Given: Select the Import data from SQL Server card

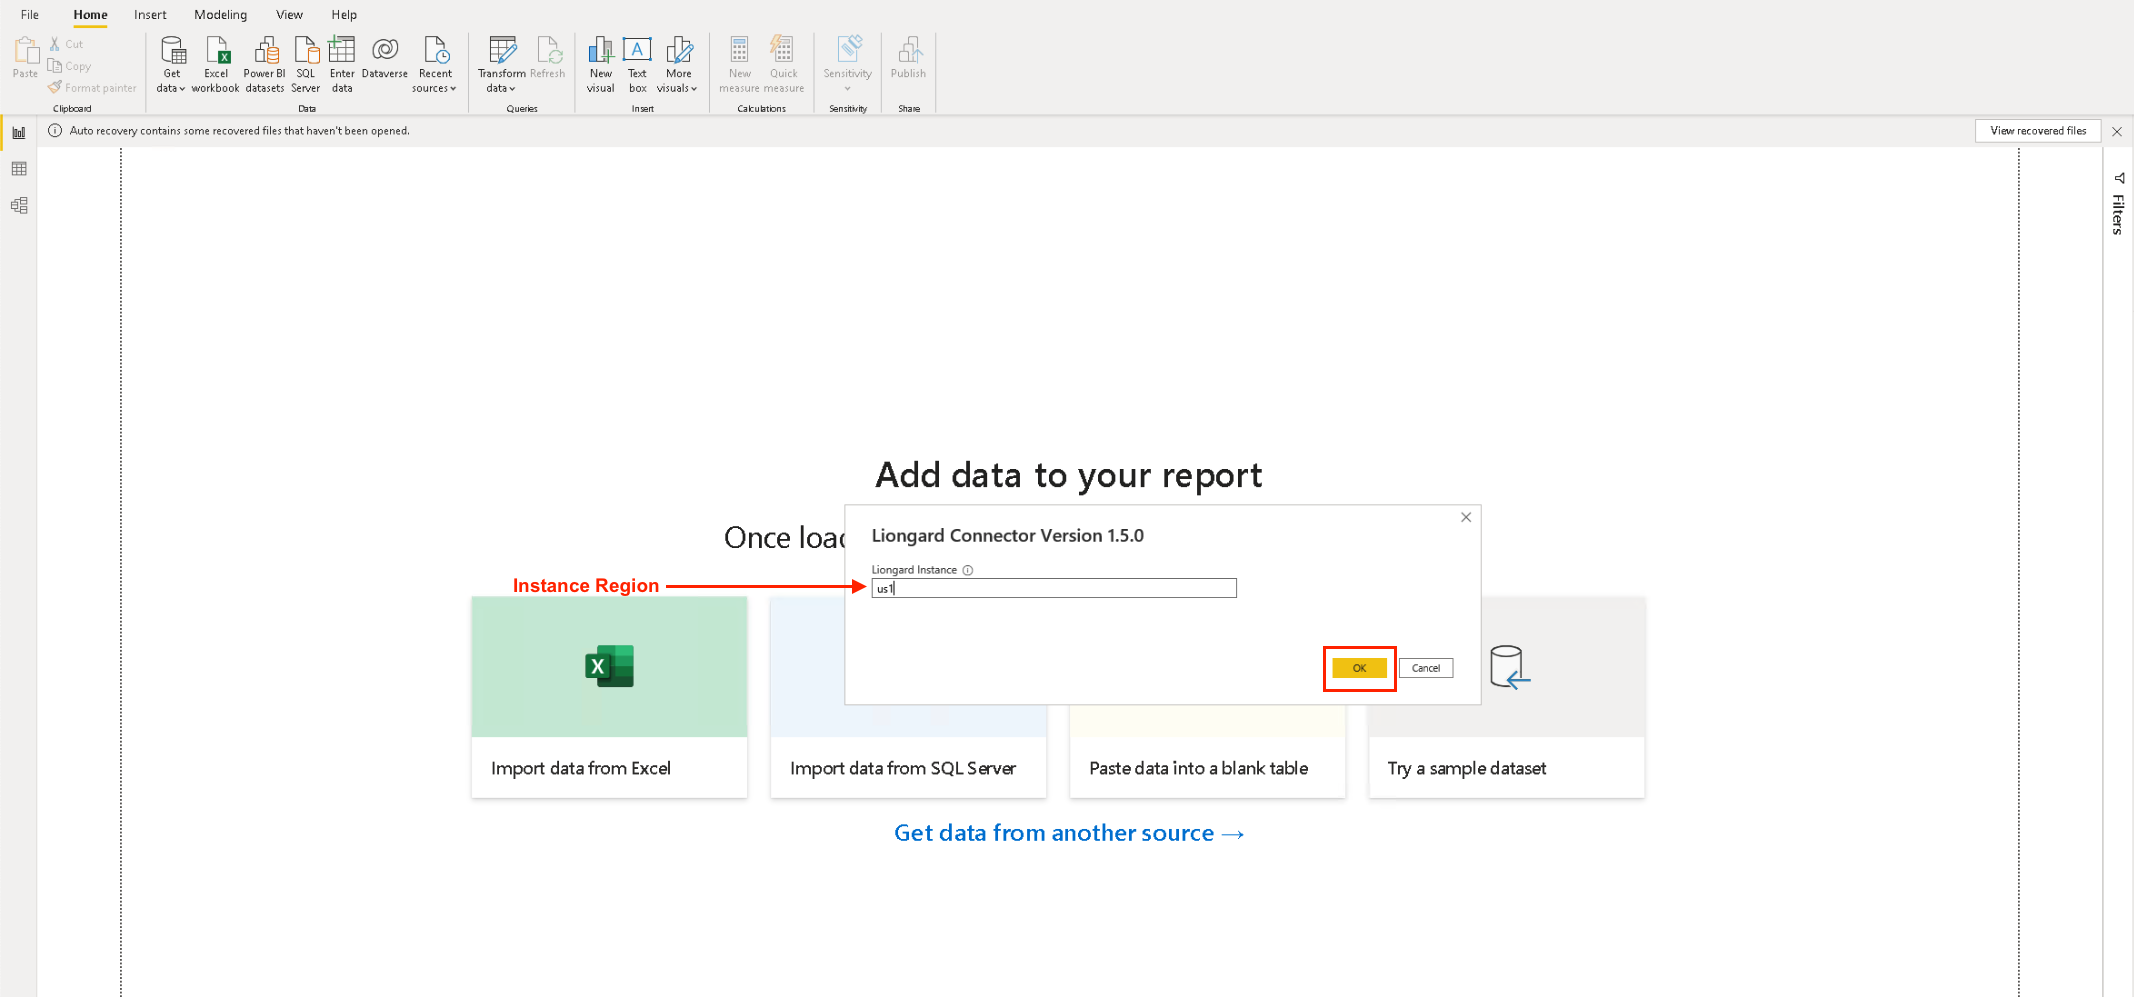Looking at the screenshot, I should pos(908,751).
